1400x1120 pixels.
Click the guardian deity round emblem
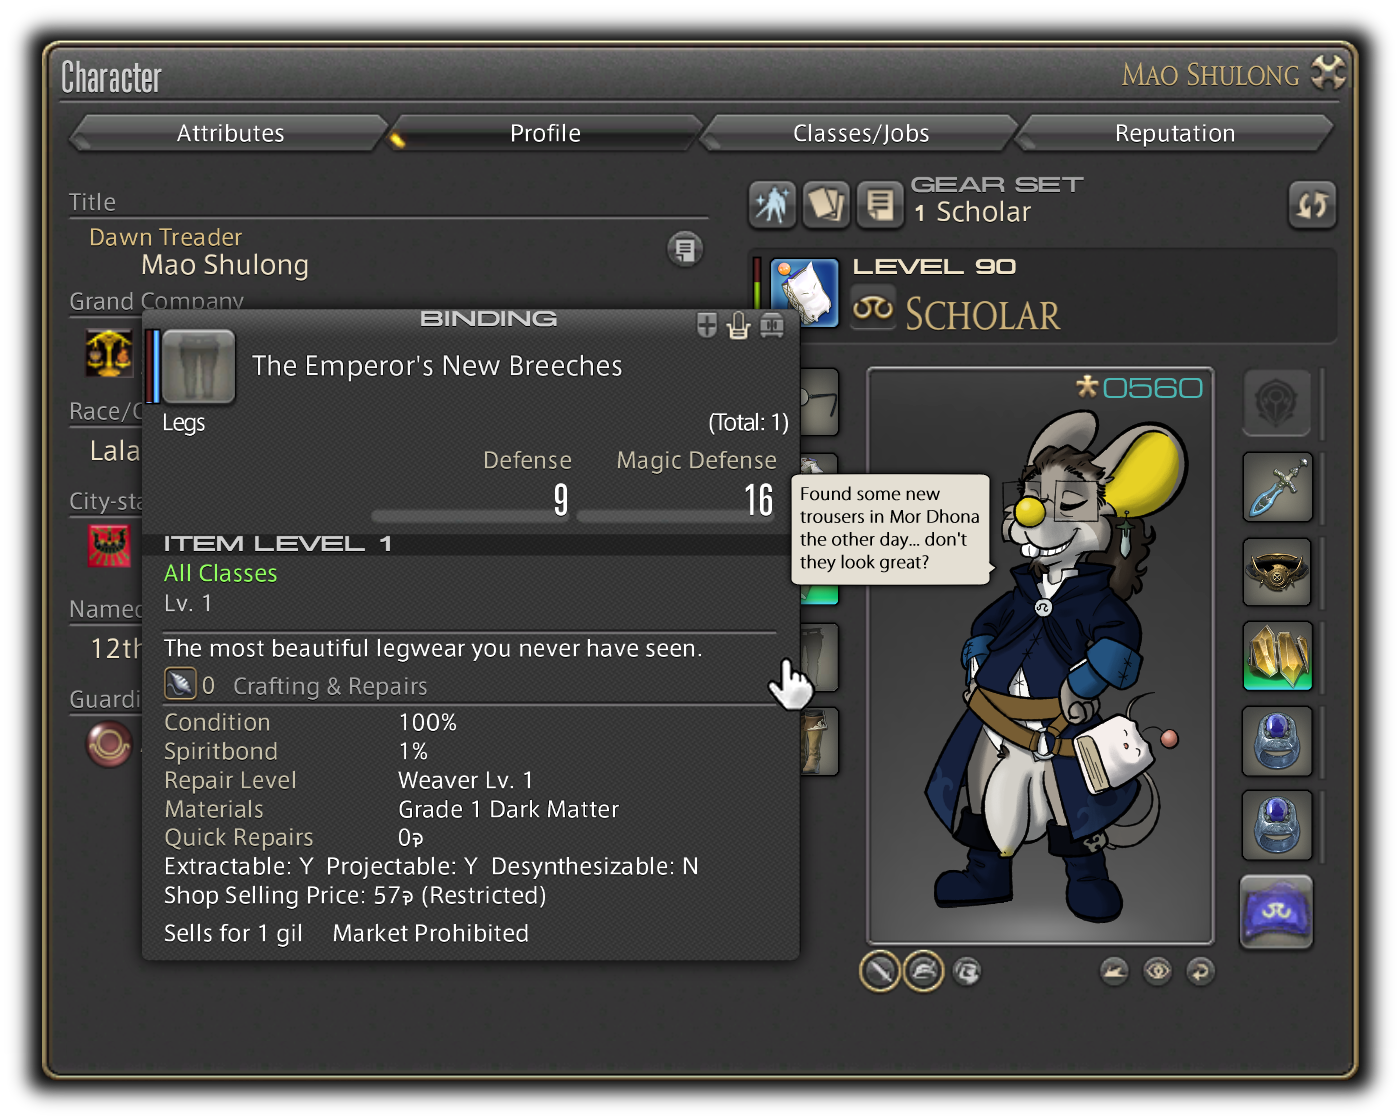pyautogui.click(x=109, y=744)
